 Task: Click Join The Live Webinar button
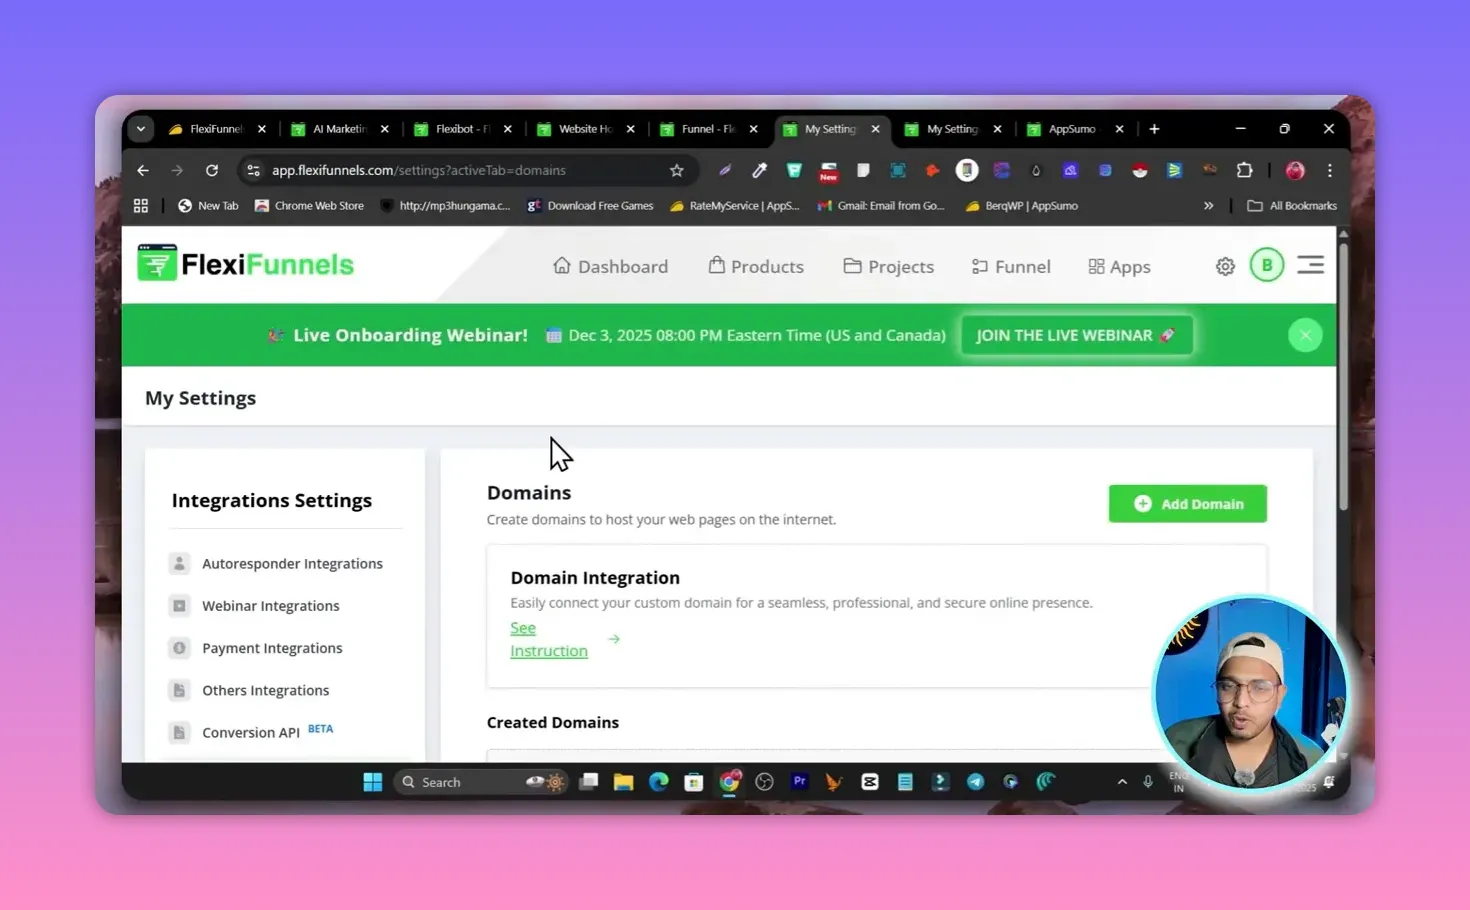pos(1077,335)
